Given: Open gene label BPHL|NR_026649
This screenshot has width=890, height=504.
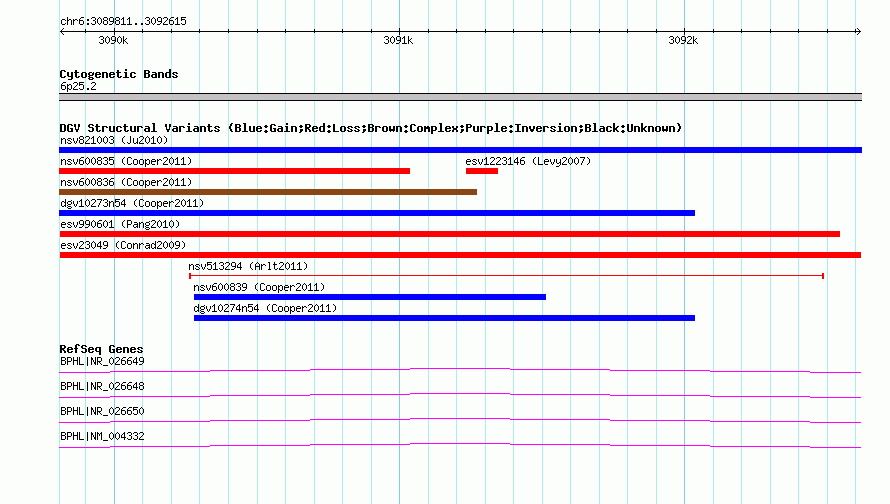Looking at the screenshot, I should [x=102, y=362].
